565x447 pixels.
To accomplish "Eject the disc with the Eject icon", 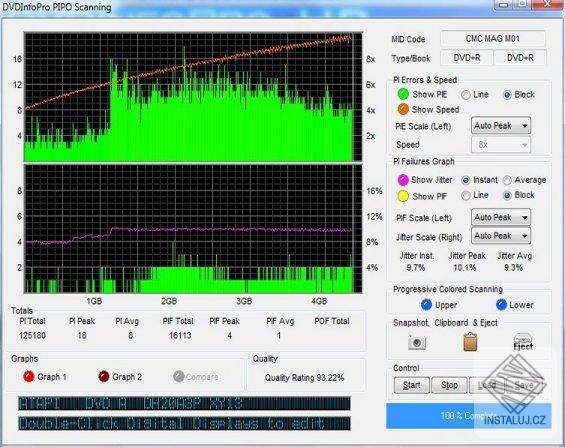I will click(x=523, y=342).
